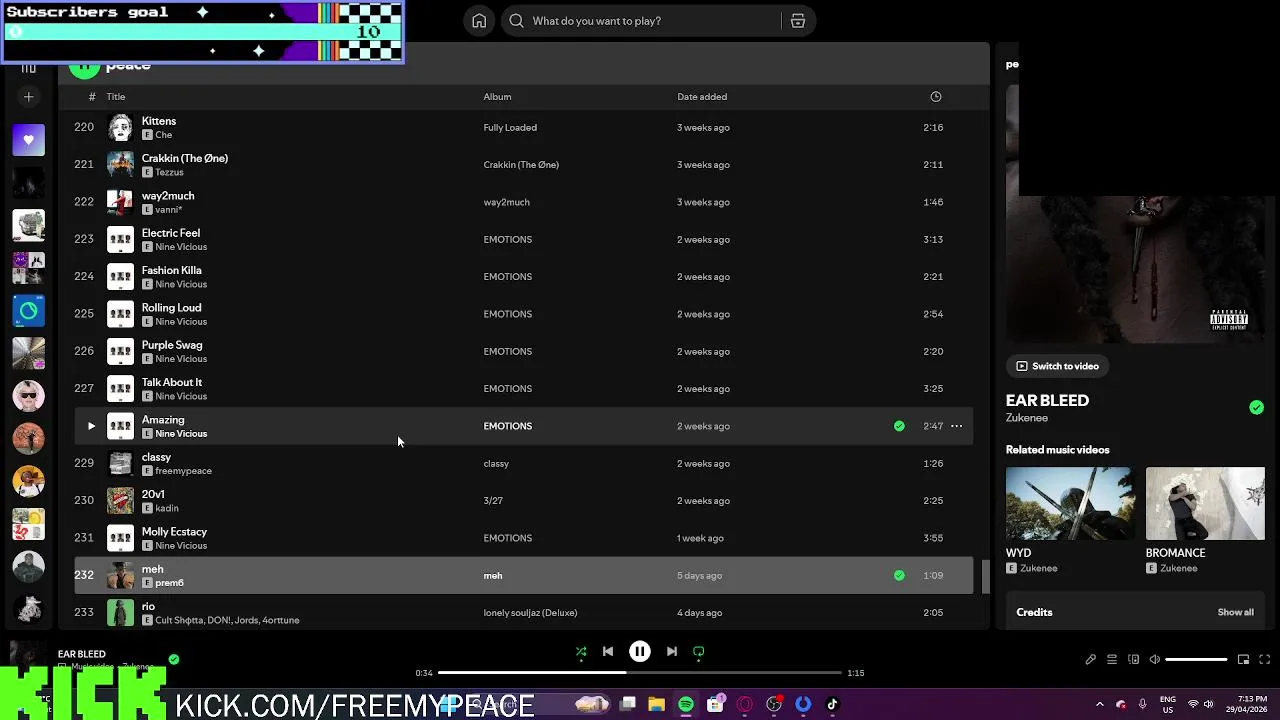The width and height of the screenshot is (1280, 720).
Task: Enter full screen mode
Action: pyautogui.click(x=1264, y=660)
